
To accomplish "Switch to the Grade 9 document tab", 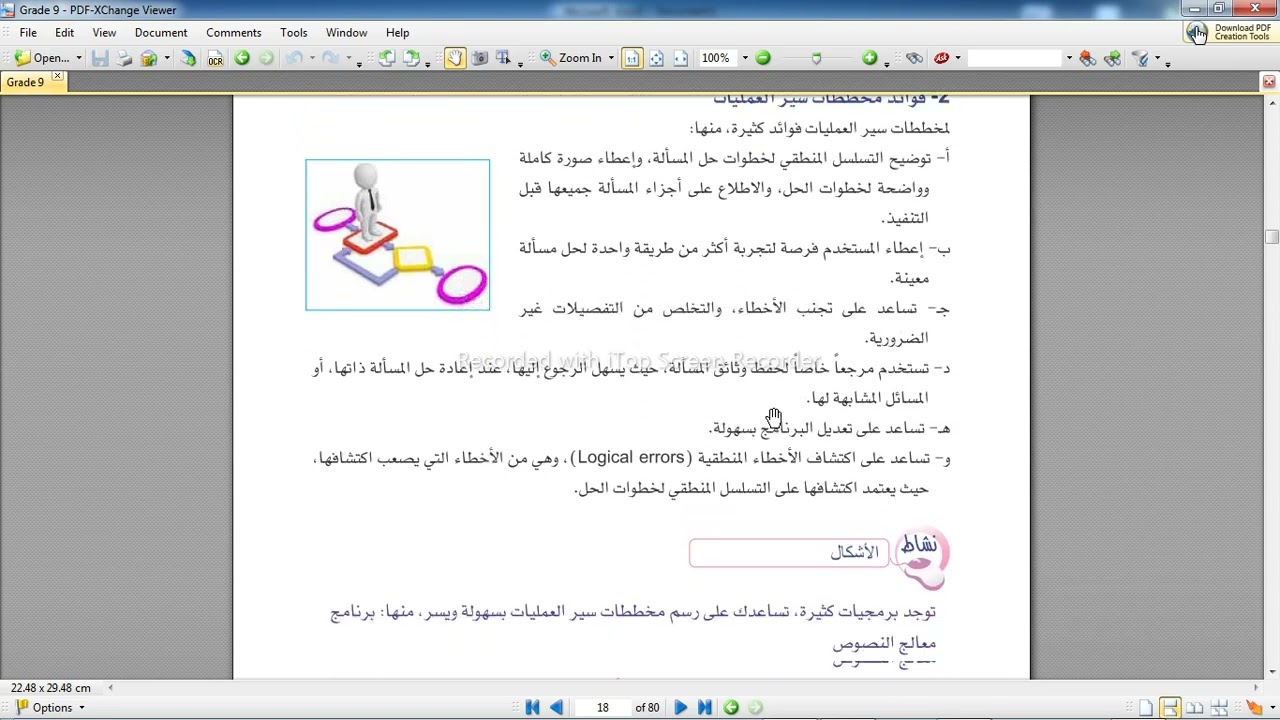I will click(x=26, y=82).
